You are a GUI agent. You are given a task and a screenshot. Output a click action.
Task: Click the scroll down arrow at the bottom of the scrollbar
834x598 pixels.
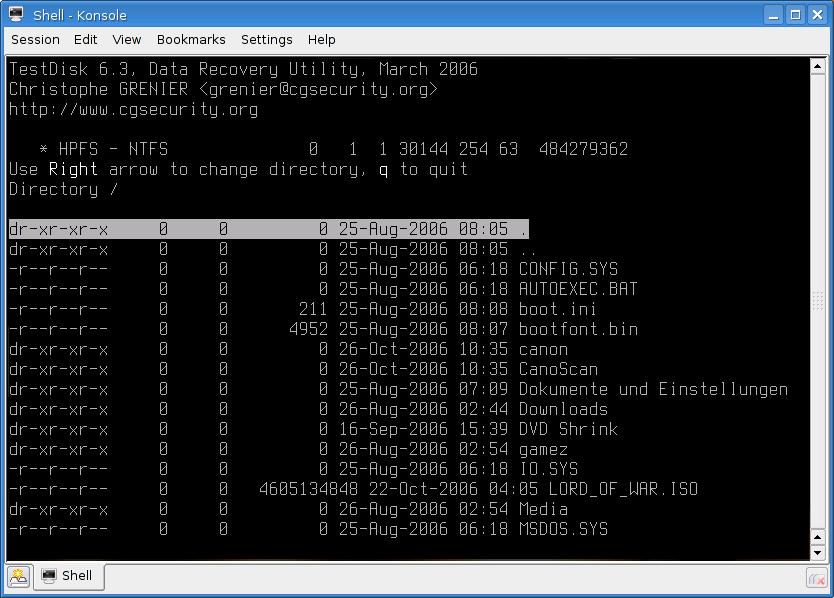(818, 553)
